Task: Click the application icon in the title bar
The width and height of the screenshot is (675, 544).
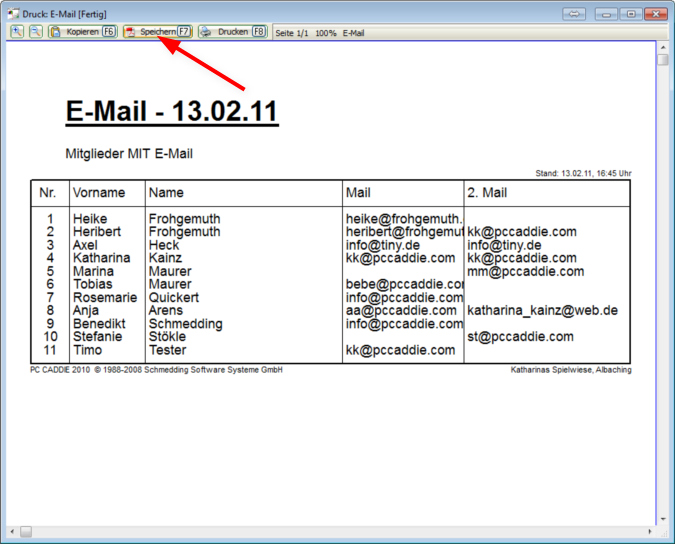Action: click(13, 13)
